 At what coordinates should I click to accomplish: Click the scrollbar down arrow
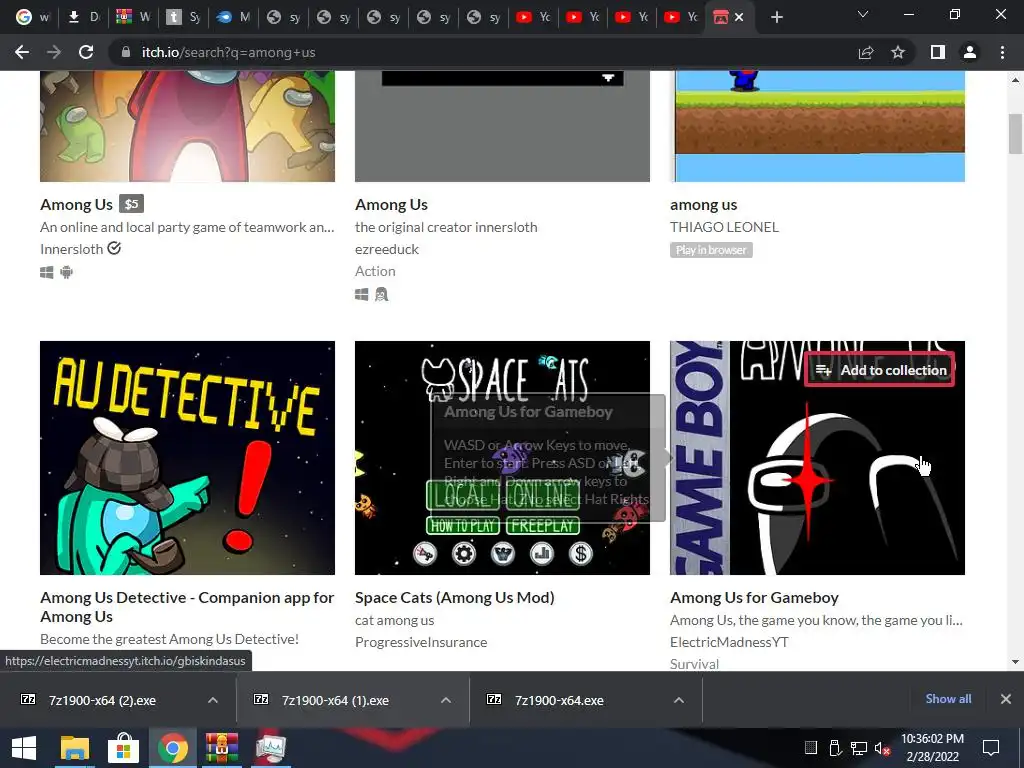[1015, 662]
